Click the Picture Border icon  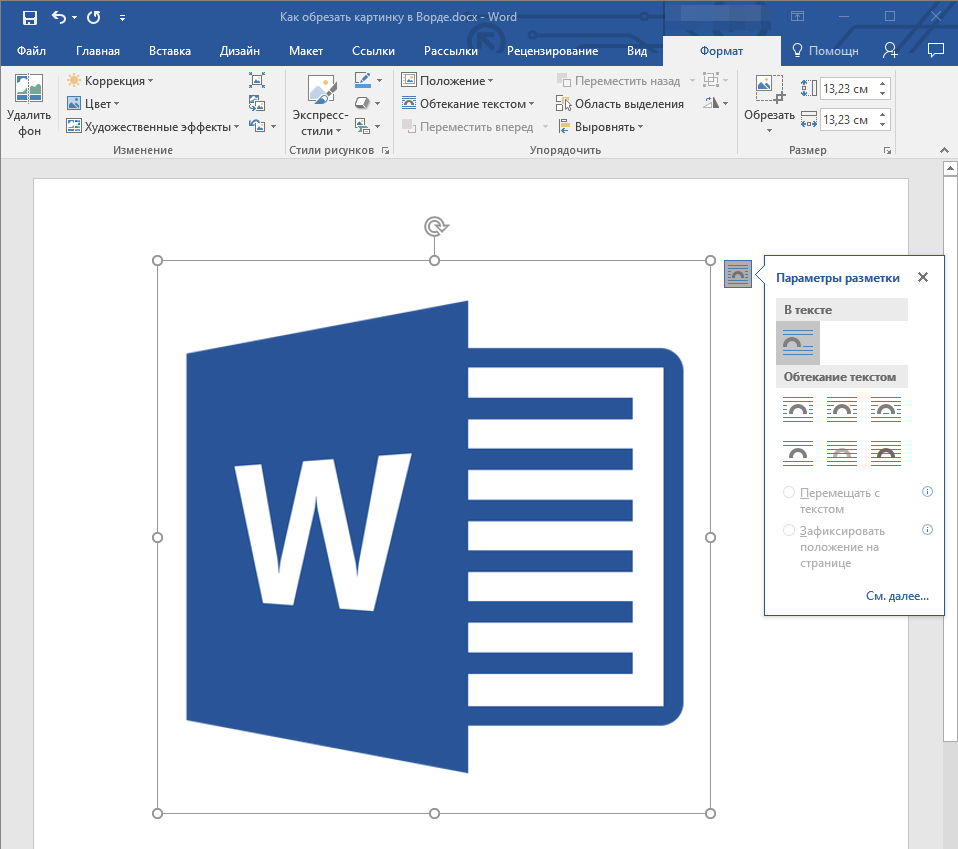pos(363,79)
